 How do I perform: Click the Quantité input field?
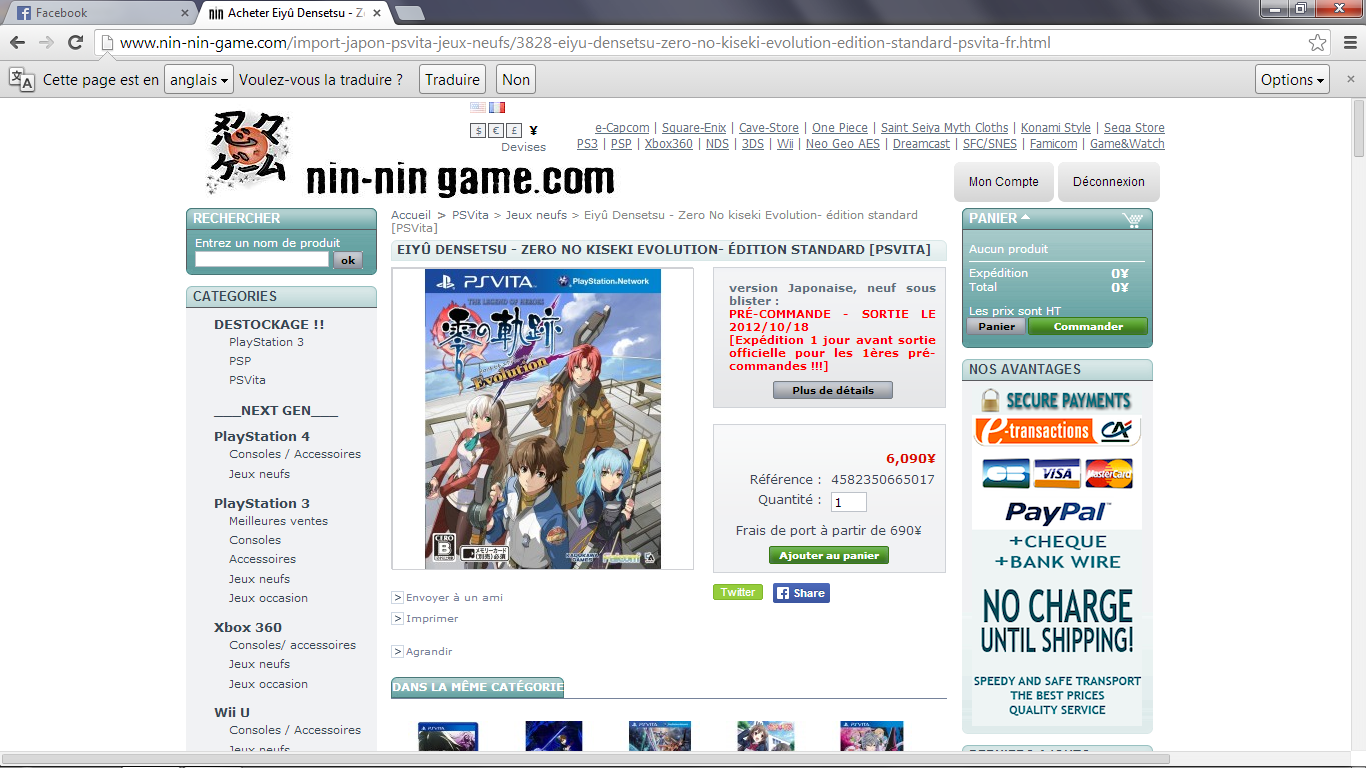click(x=849, y=502)
